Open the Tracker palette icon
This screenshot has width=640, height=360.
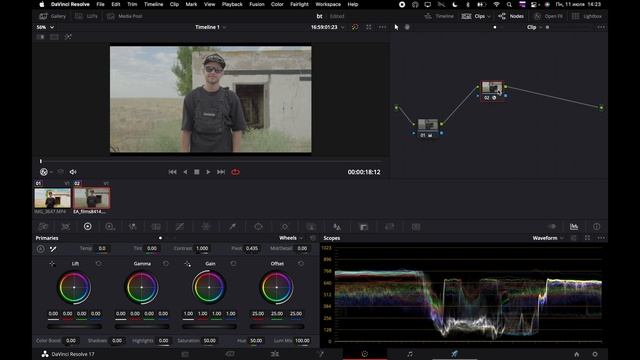284,227
